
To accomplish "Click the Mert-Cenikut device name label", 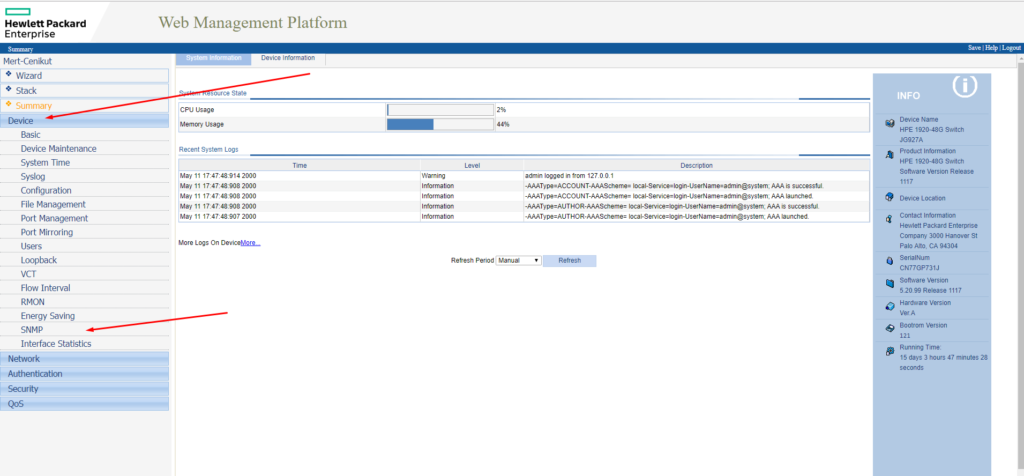I will (27, 61).
